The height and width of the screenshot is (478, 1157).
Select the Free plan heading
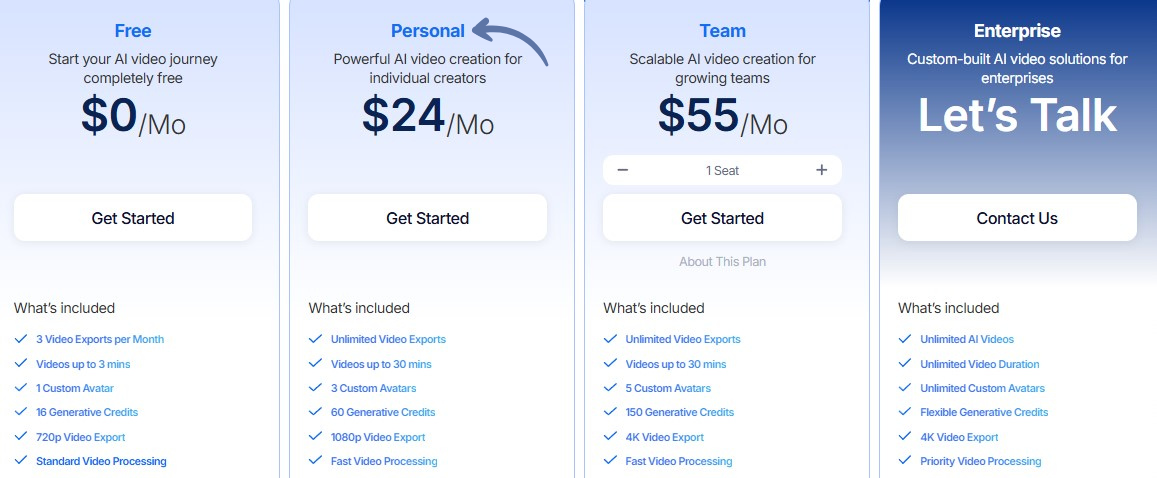[x=133, y=31]
